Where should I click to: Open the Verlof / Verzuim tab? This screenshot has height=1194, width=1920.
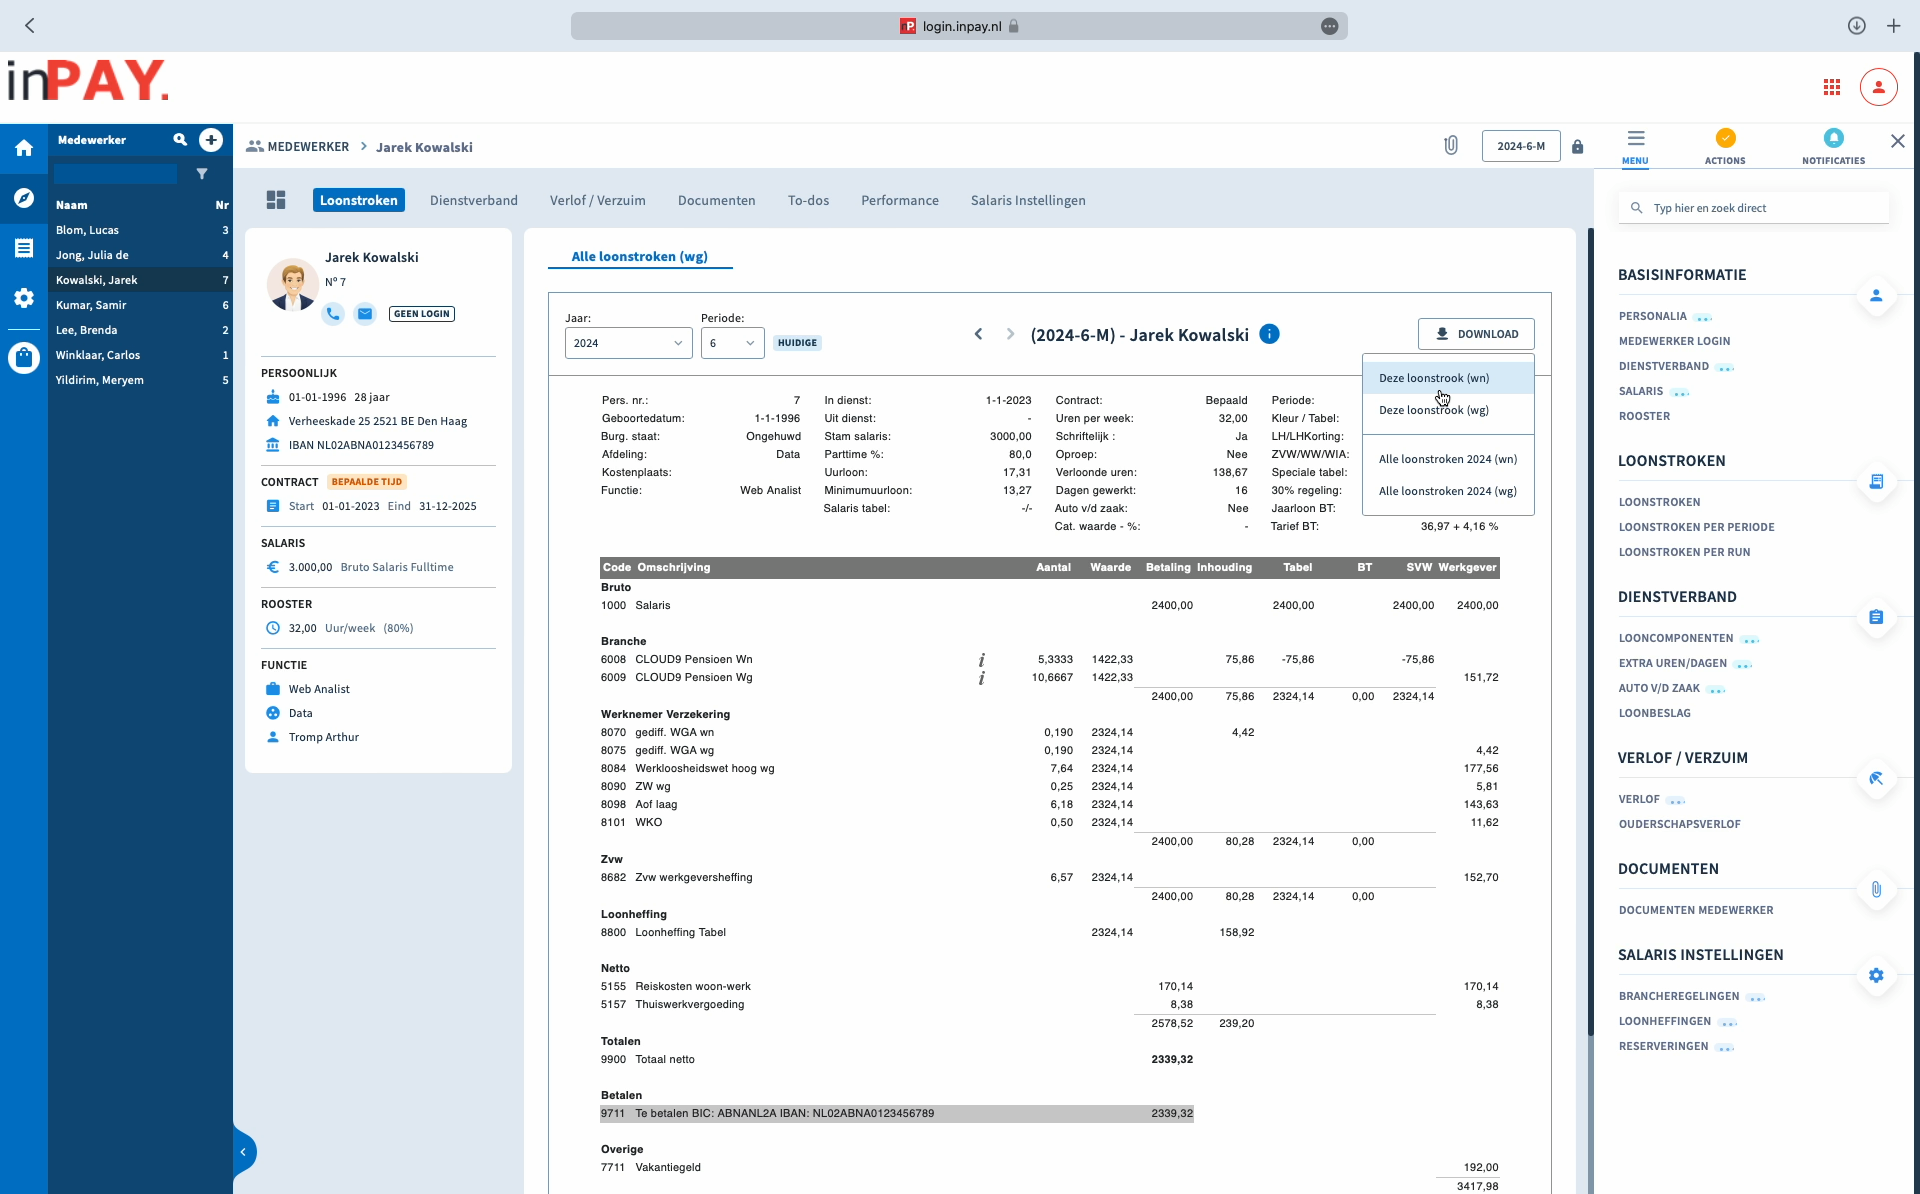coord(598,200)
